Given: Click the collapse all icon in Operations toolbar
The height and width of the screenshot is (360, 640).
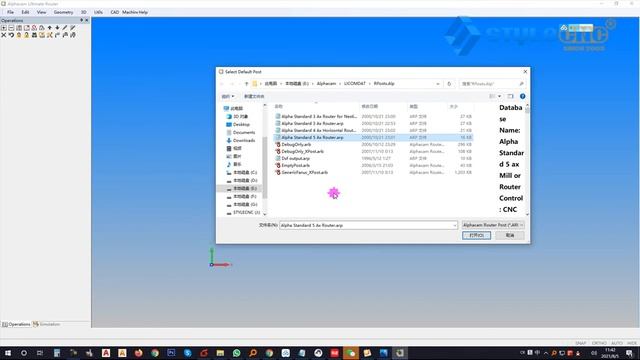Looking at the screenshot, I should 11,28.
